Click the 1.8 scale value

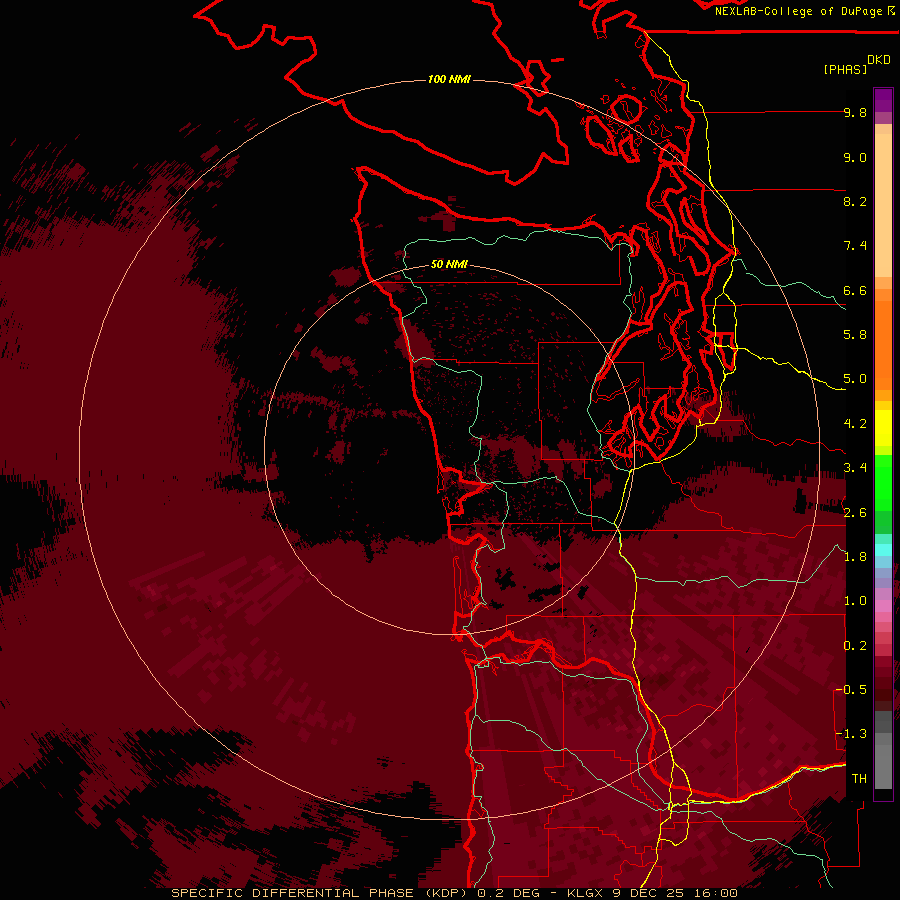click(x=855, y=557)
